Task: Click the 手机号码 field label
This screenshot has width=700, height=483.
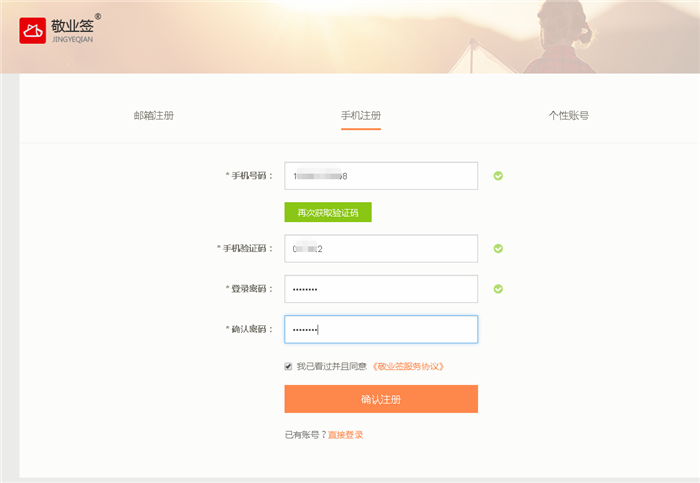Action: 248,176
